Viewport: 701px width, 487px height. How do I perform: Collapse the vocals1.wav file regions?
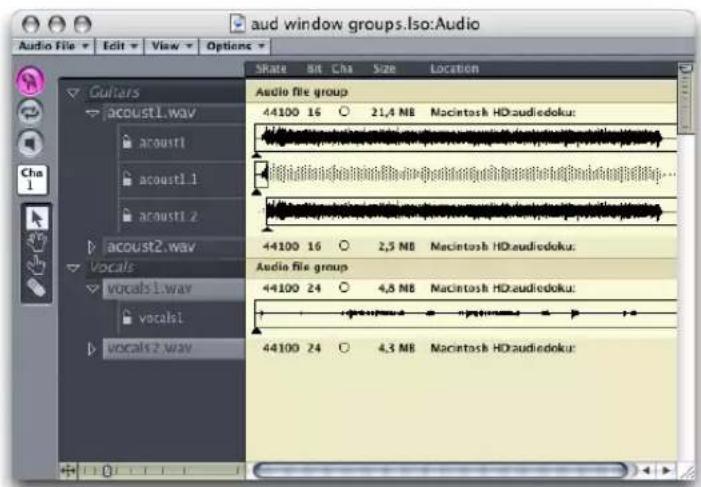(x=93, y=288)
